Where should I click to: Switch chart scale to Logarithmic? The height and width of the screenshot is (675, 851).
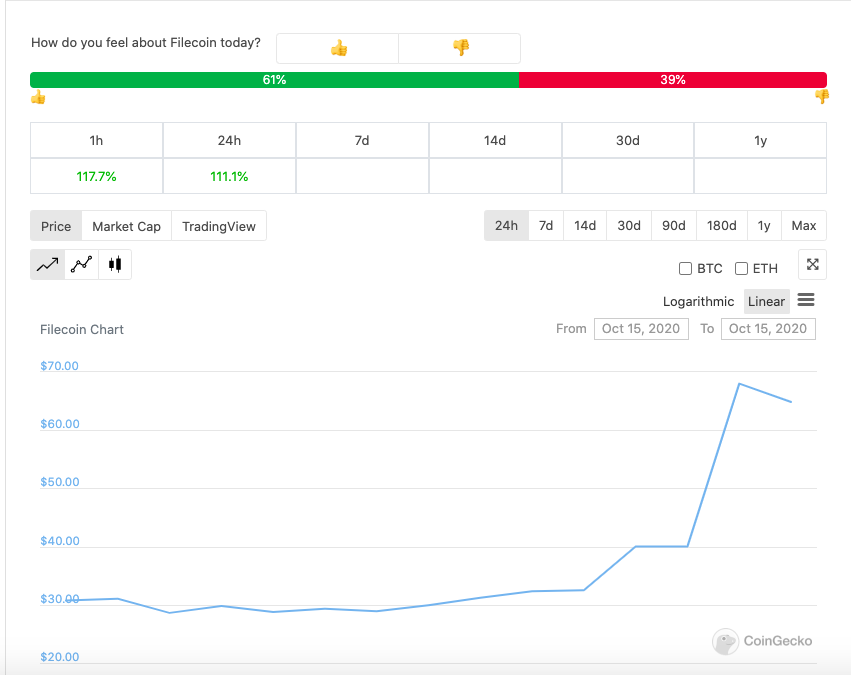pyautogui.click(x=698, y=302)
